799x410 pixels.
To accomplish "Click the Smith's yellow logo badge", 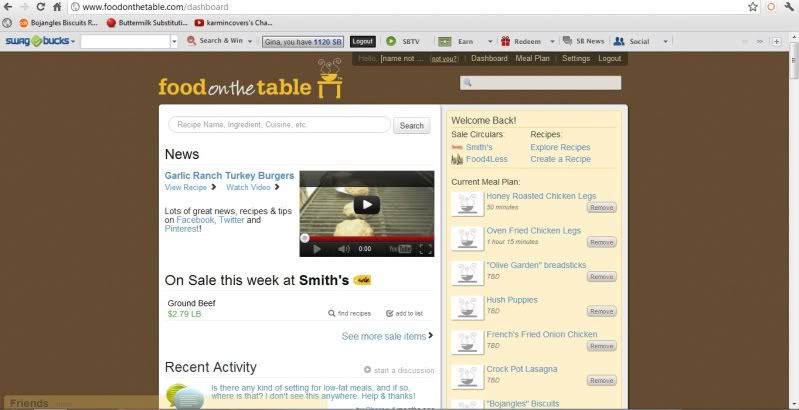I will point(362,280).
